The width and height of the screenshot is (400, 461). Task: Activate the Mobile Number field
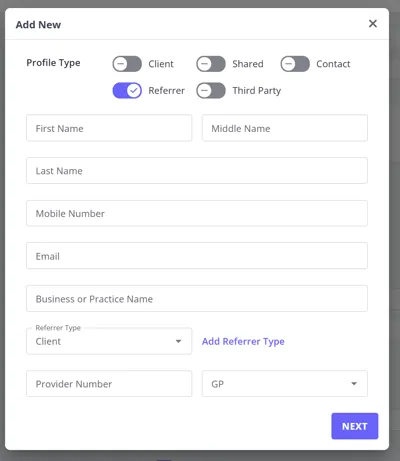click(197, 213)
